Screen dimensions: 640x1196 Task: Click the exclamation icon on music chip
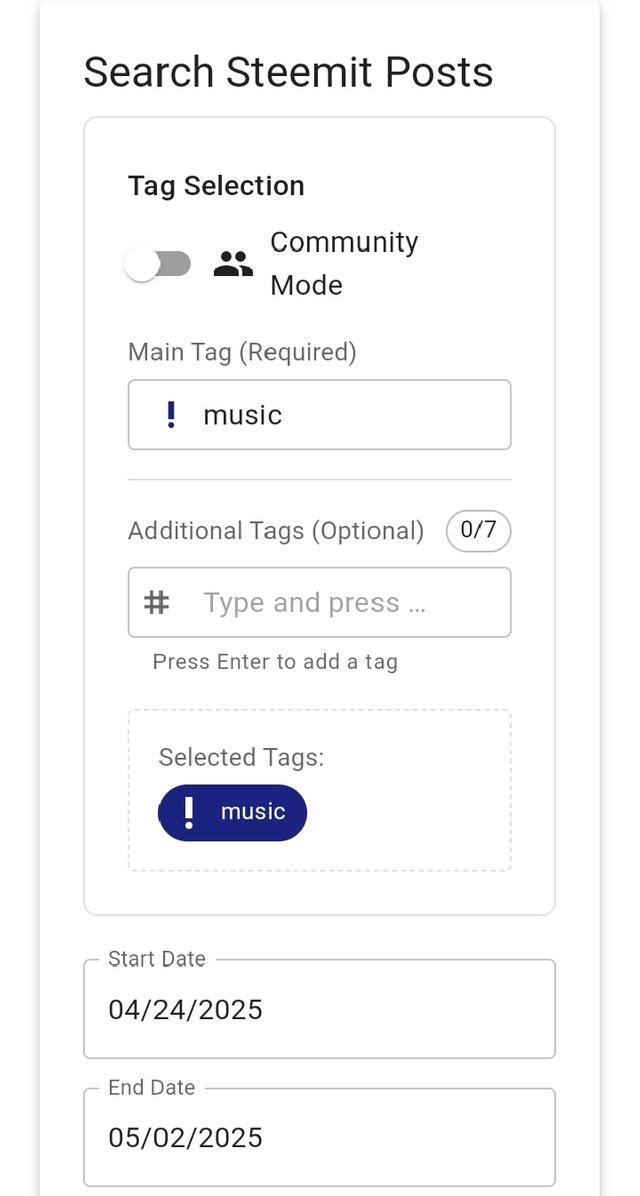189,812
